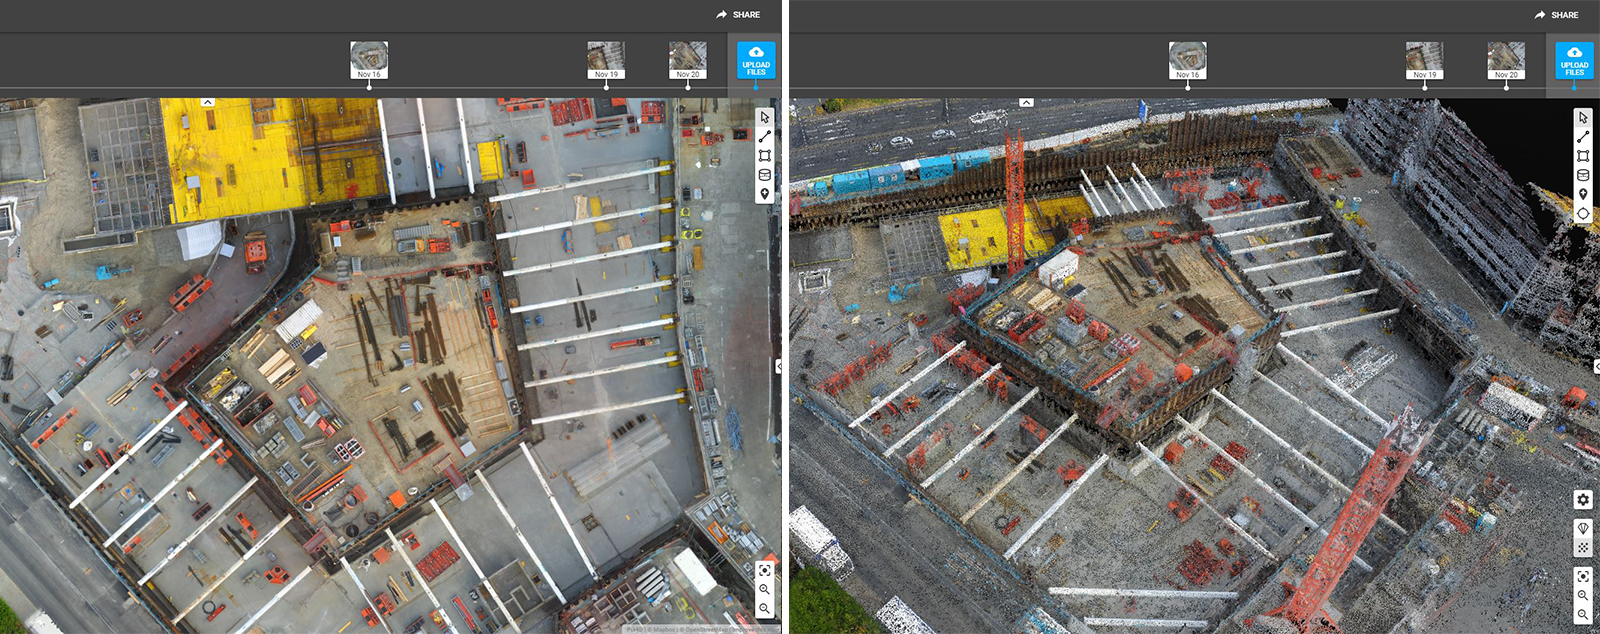Switch to point cloud display mode

pos(1583,547)
